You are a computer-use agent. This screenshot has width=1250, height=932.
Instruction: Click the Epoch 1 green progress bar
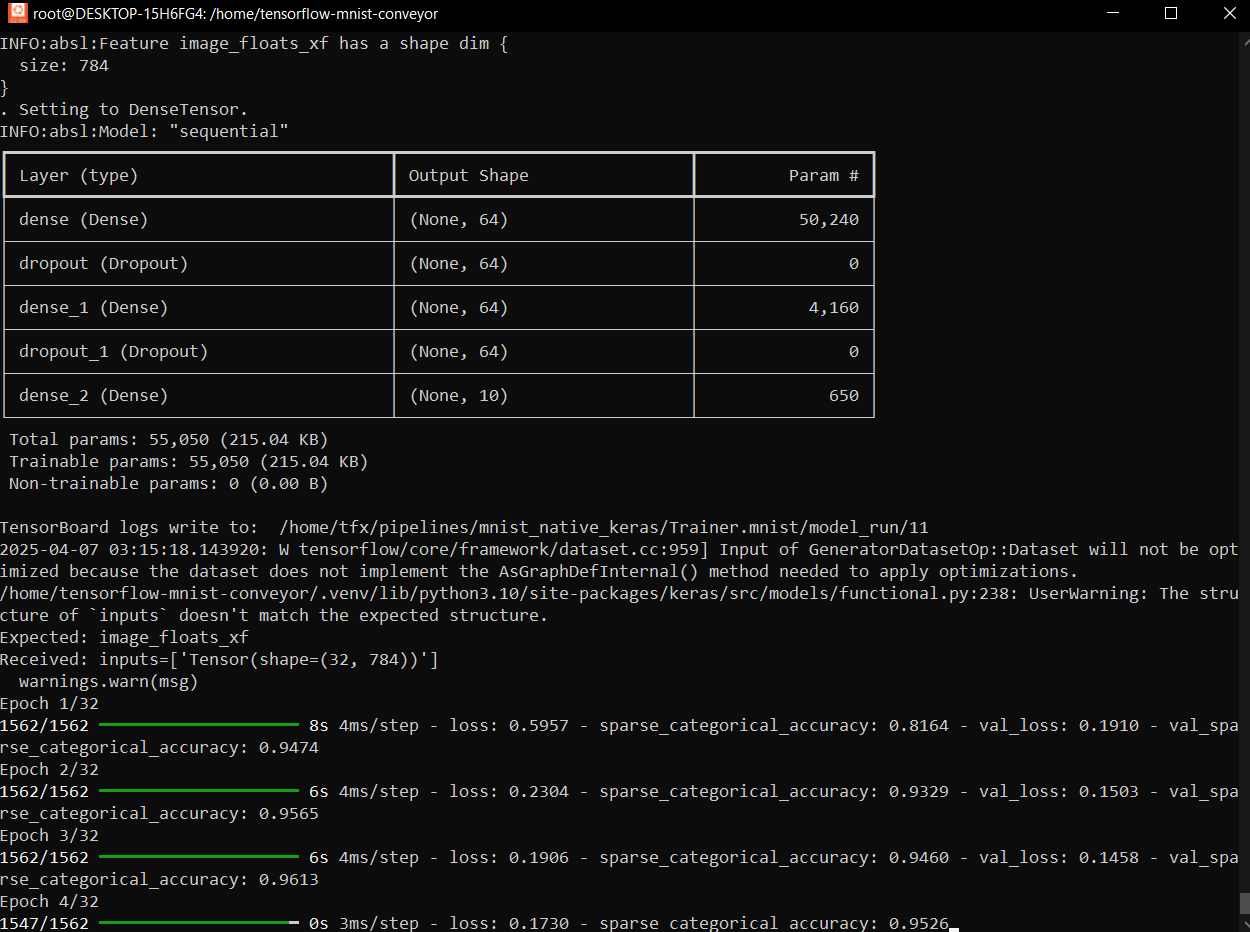pos(199,725)
